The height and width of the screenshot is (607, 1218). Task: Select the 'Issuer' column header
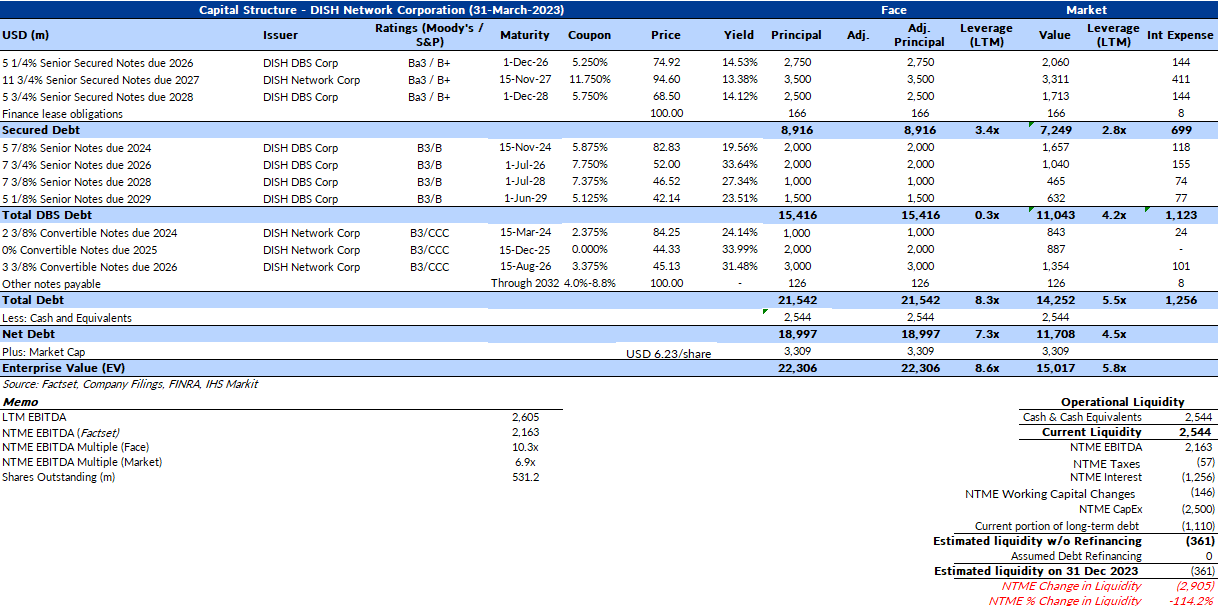coord(280,34)
